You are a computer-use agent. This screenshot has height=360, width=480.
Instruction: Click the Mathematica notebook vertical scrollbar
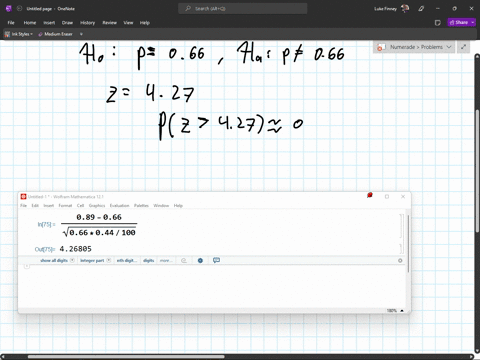pos(408,243)
